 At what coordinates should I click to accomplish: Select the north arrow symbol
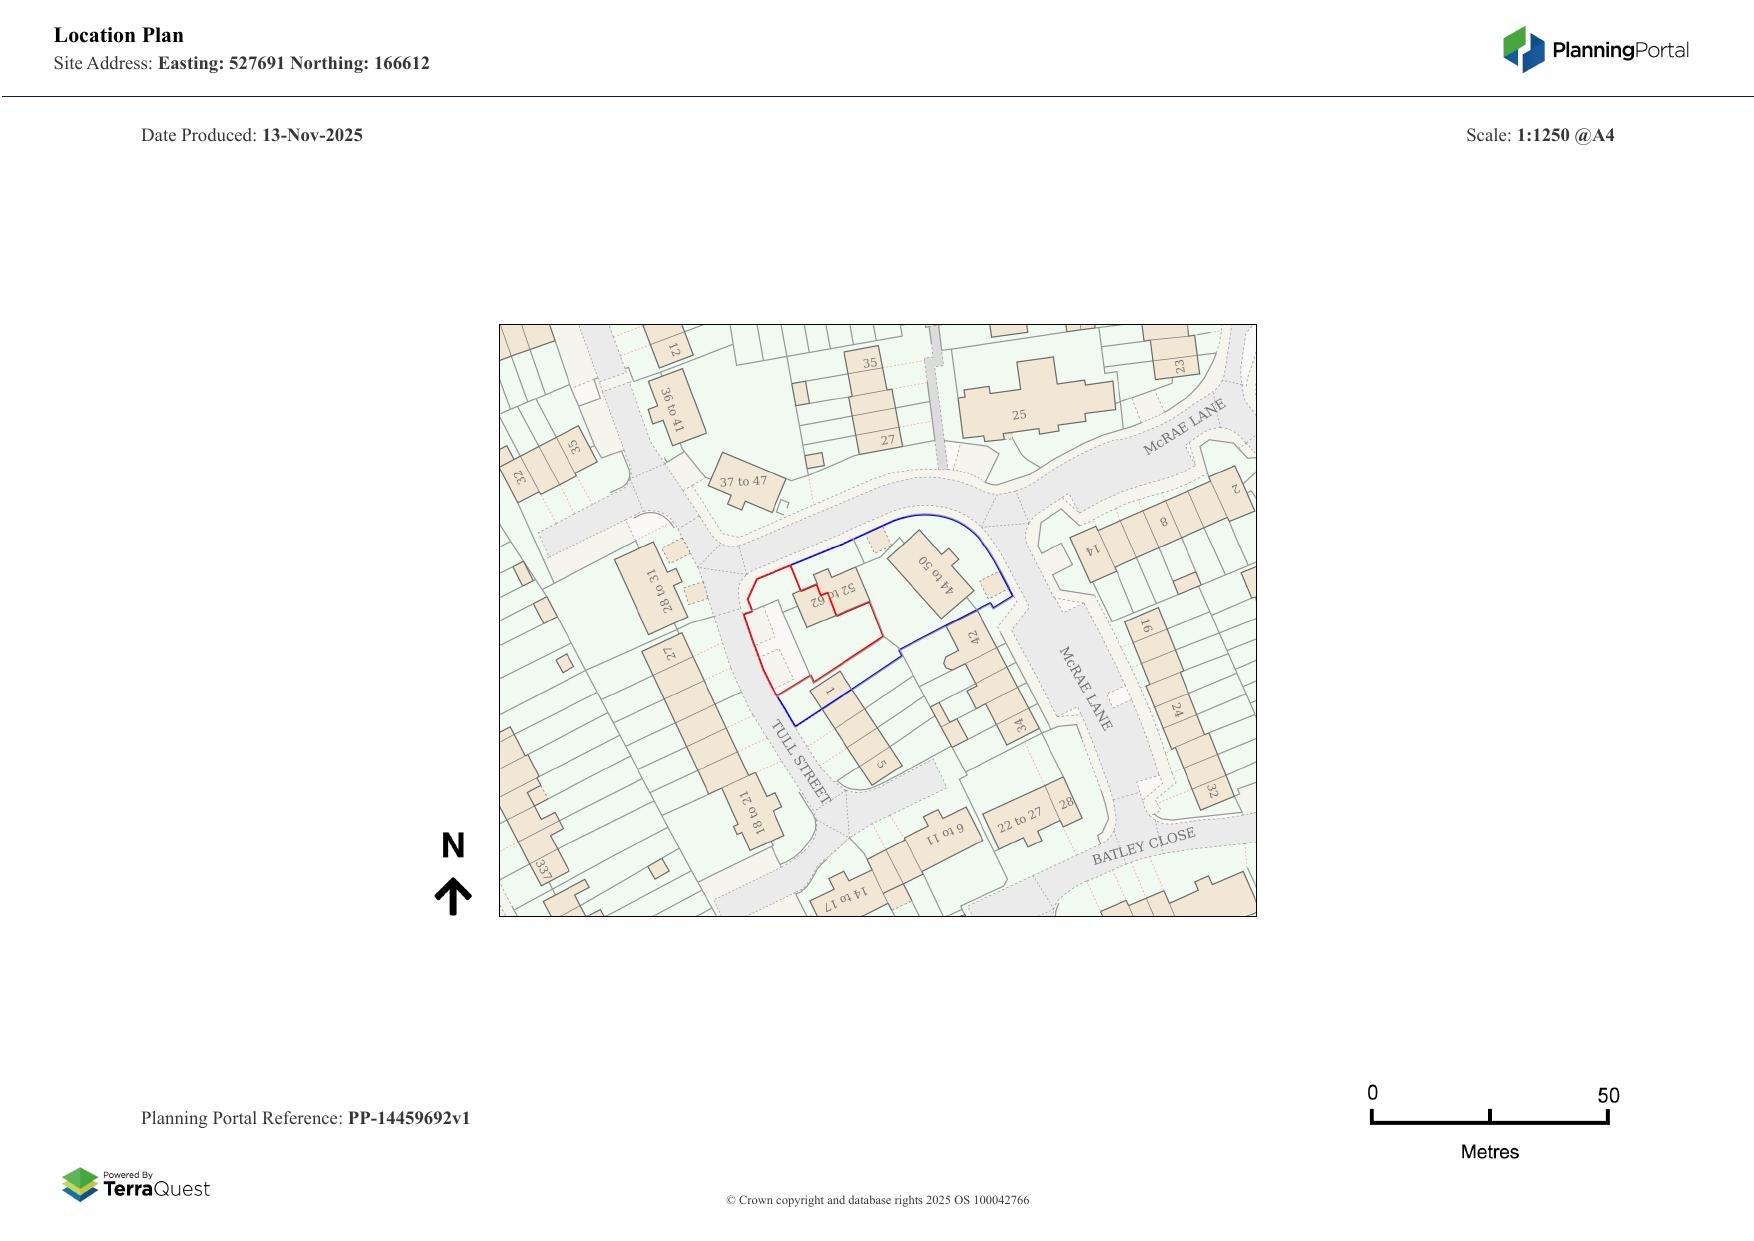pyautogui.click(x=455, y=891)
